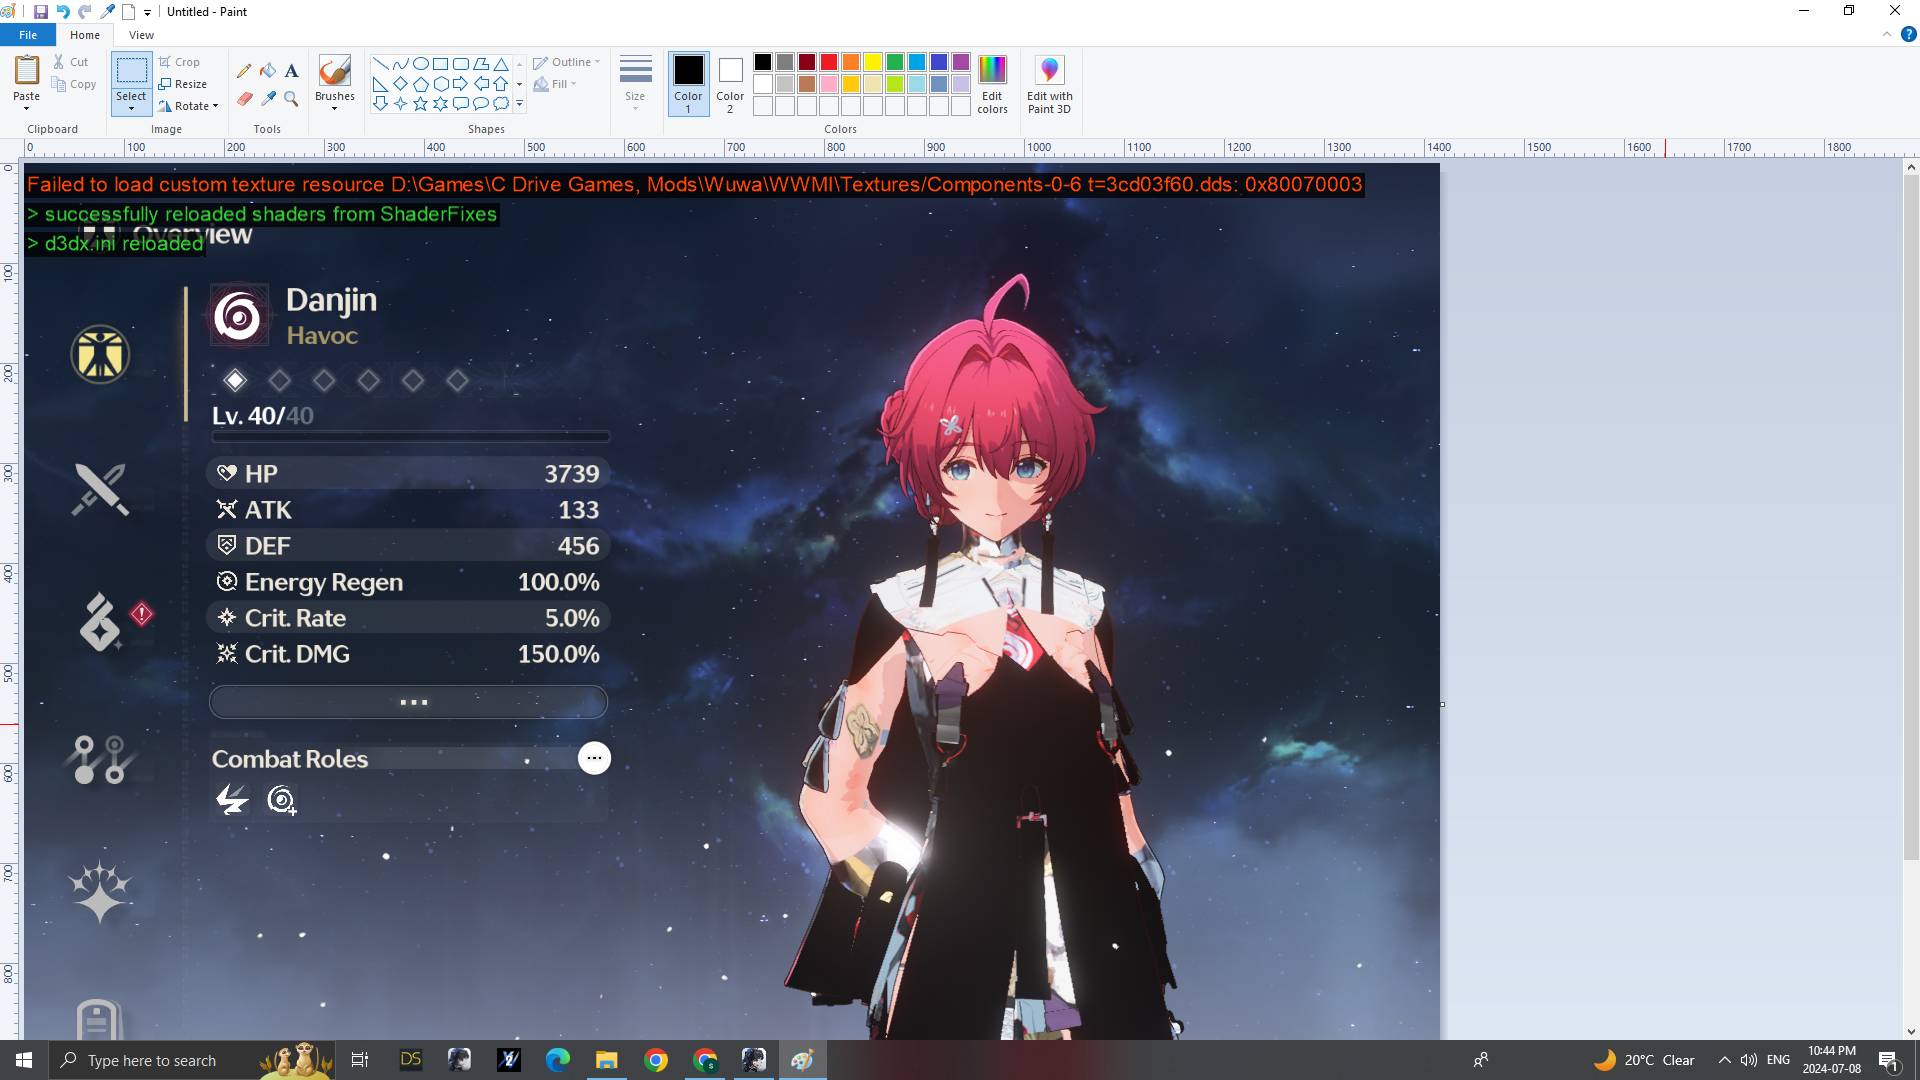Open Google Chrome from the taskbar
The height and width of the screenshot is (1080, 1920).
tap(656, 1060)
